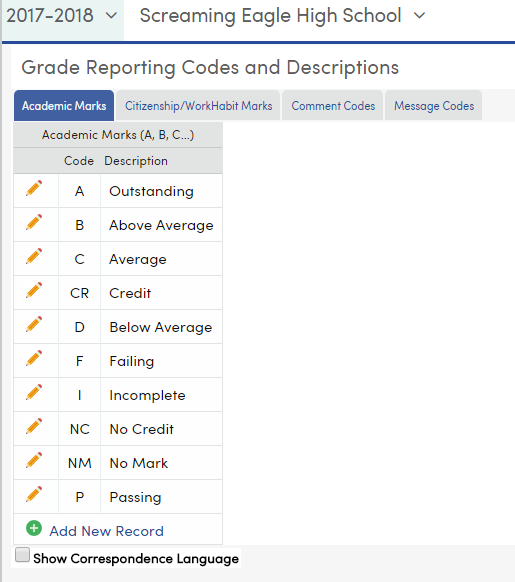Select the code cell 'NM'
The height and width of the screenshot is (582, 515).
click(x=79, y=463)
